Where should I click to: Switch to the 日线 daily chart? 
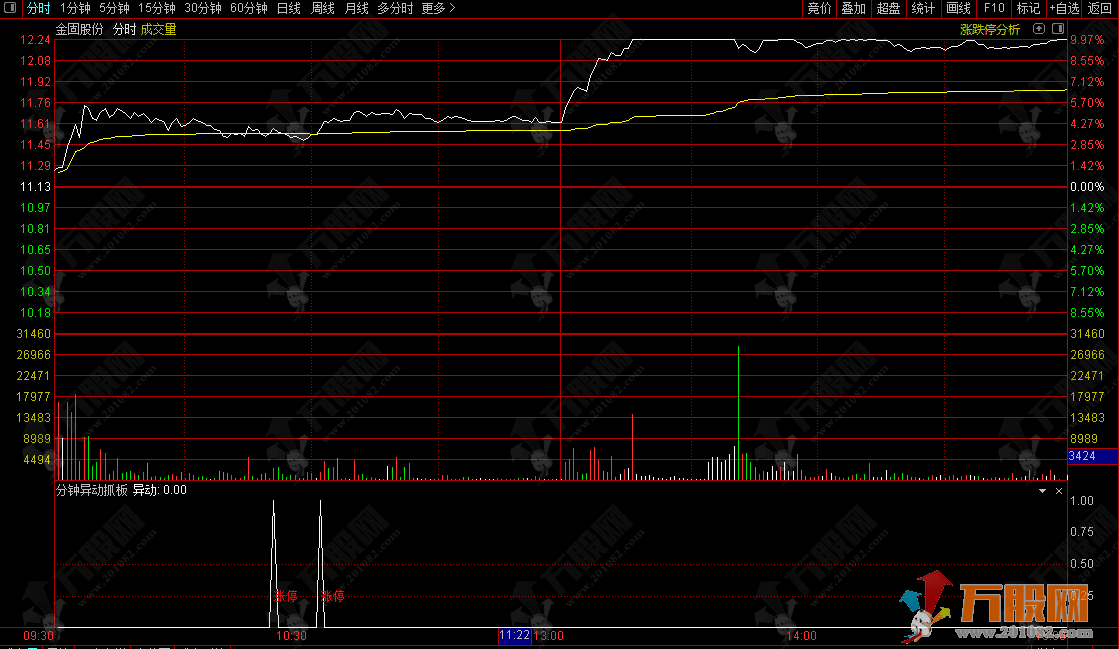(x=288, y=8)
